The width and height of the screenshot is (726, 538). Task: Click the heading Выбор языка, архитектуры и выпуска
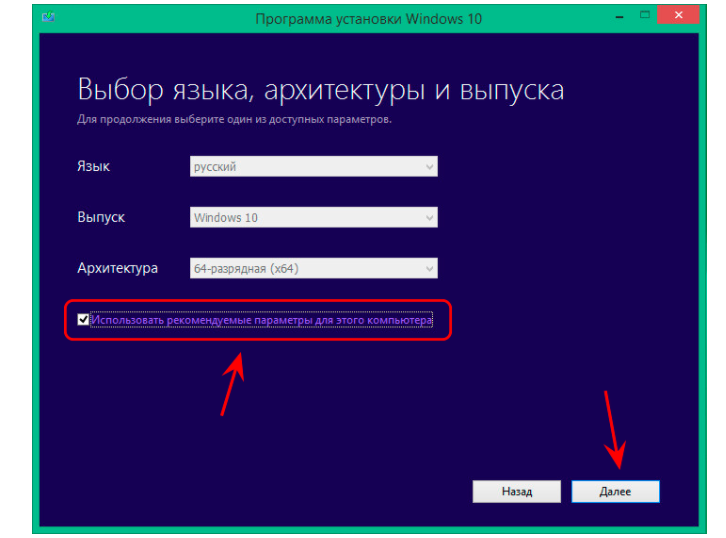point(320,90)
